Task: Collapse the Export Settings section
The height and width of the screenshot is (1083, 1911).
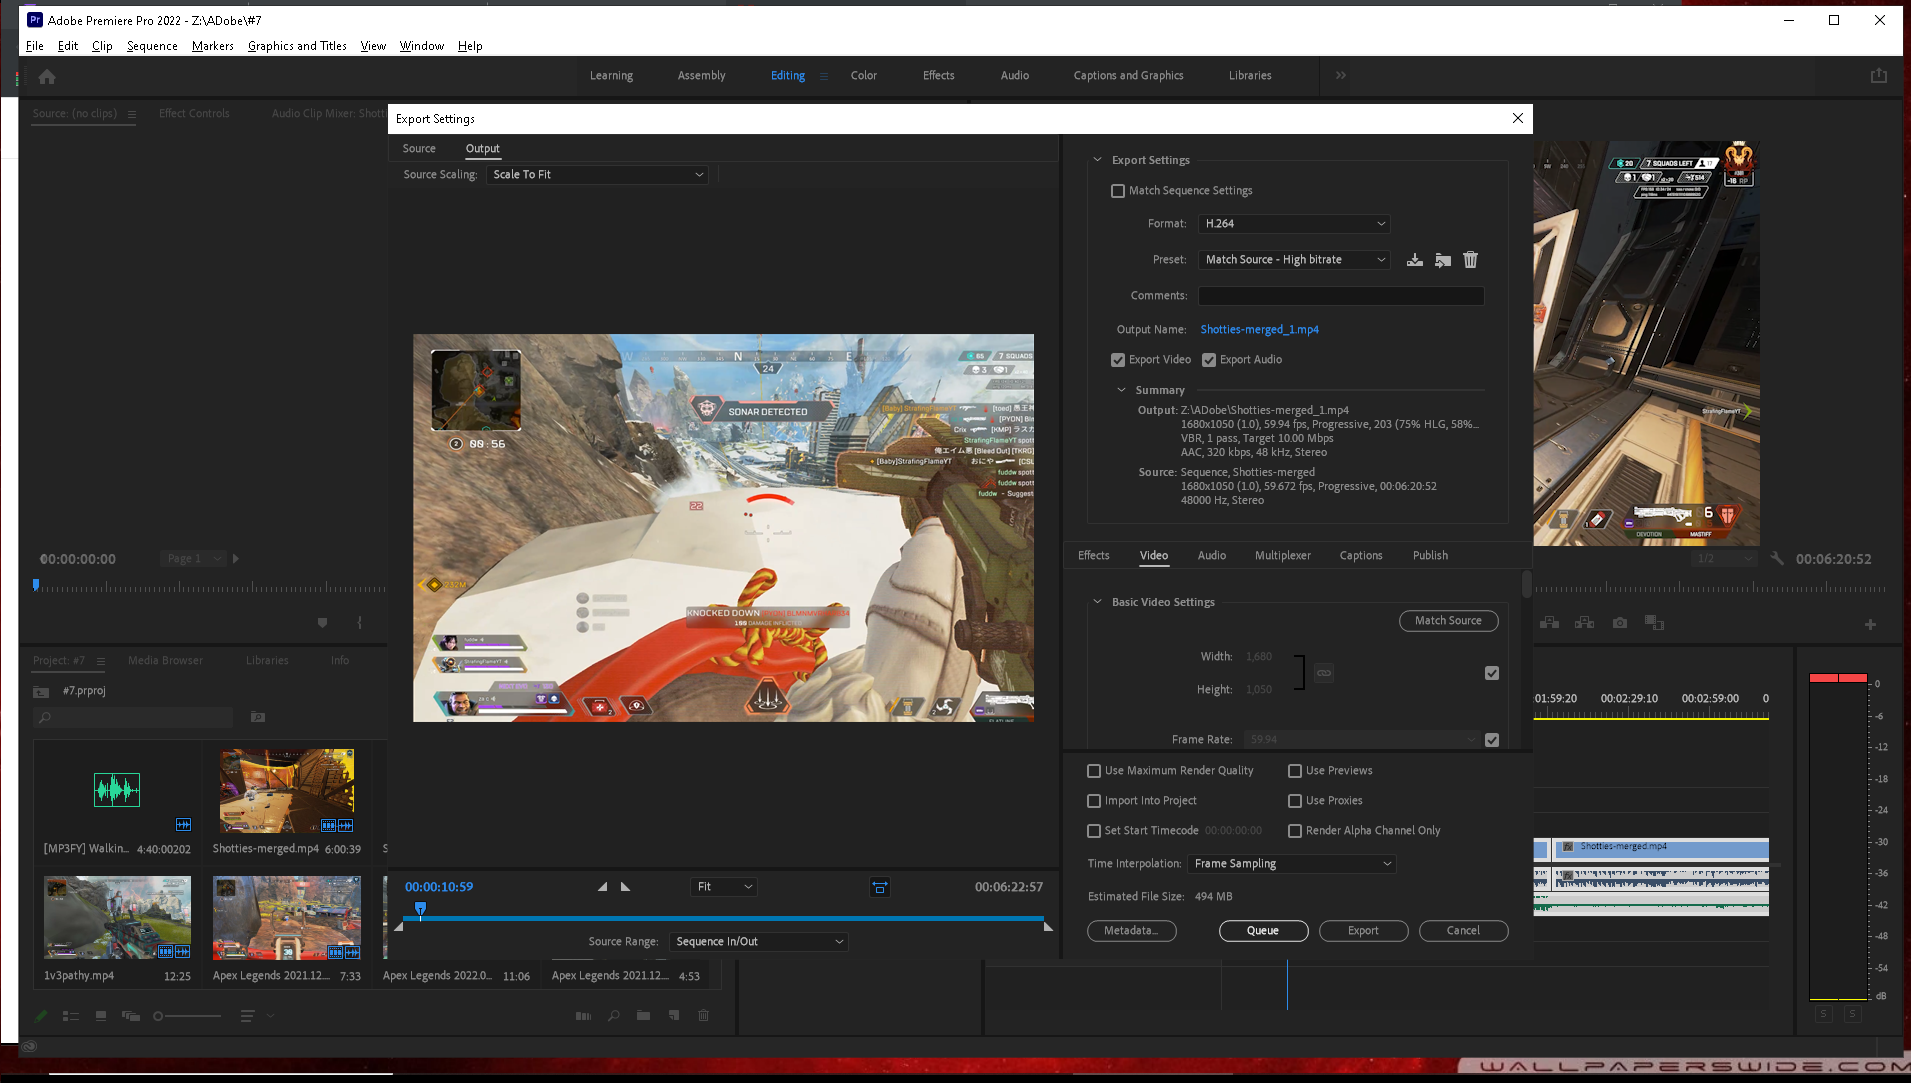Action: click(x=1097, y=160)
